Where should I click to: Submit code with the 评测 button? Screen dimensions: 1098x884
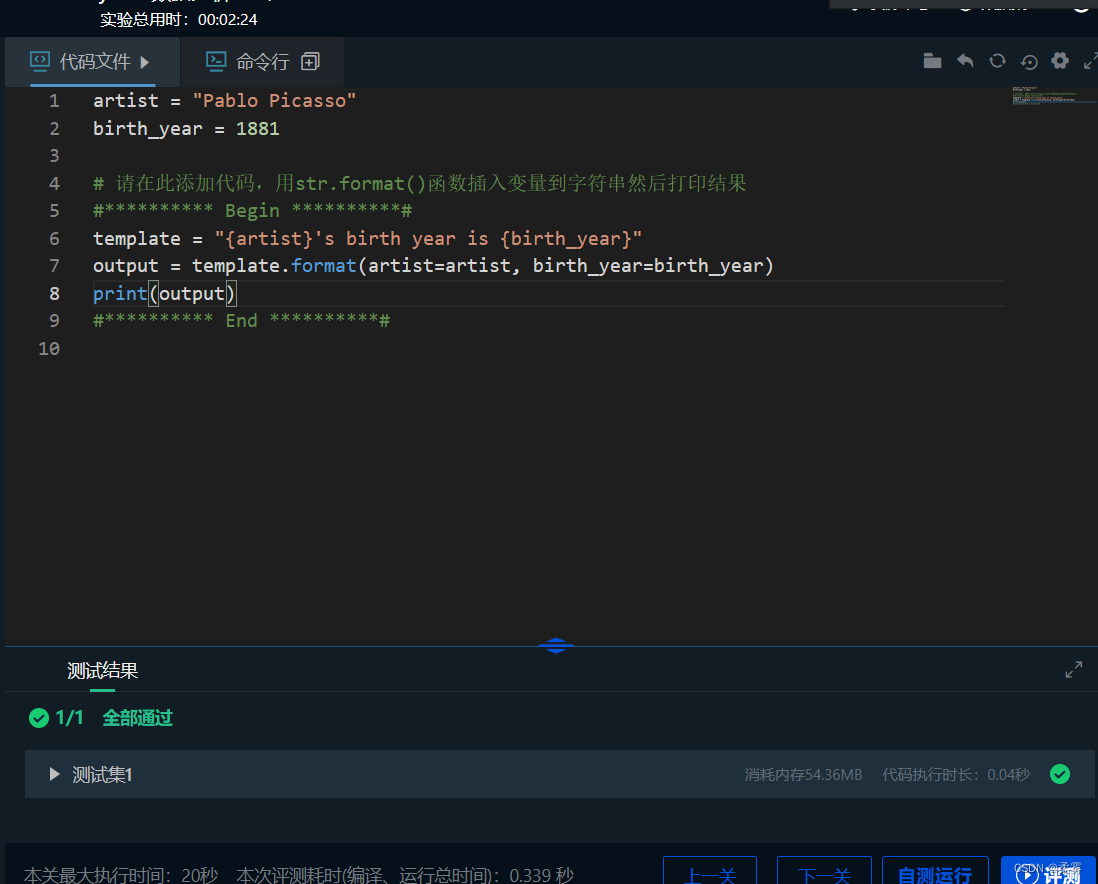[1049, 874]
